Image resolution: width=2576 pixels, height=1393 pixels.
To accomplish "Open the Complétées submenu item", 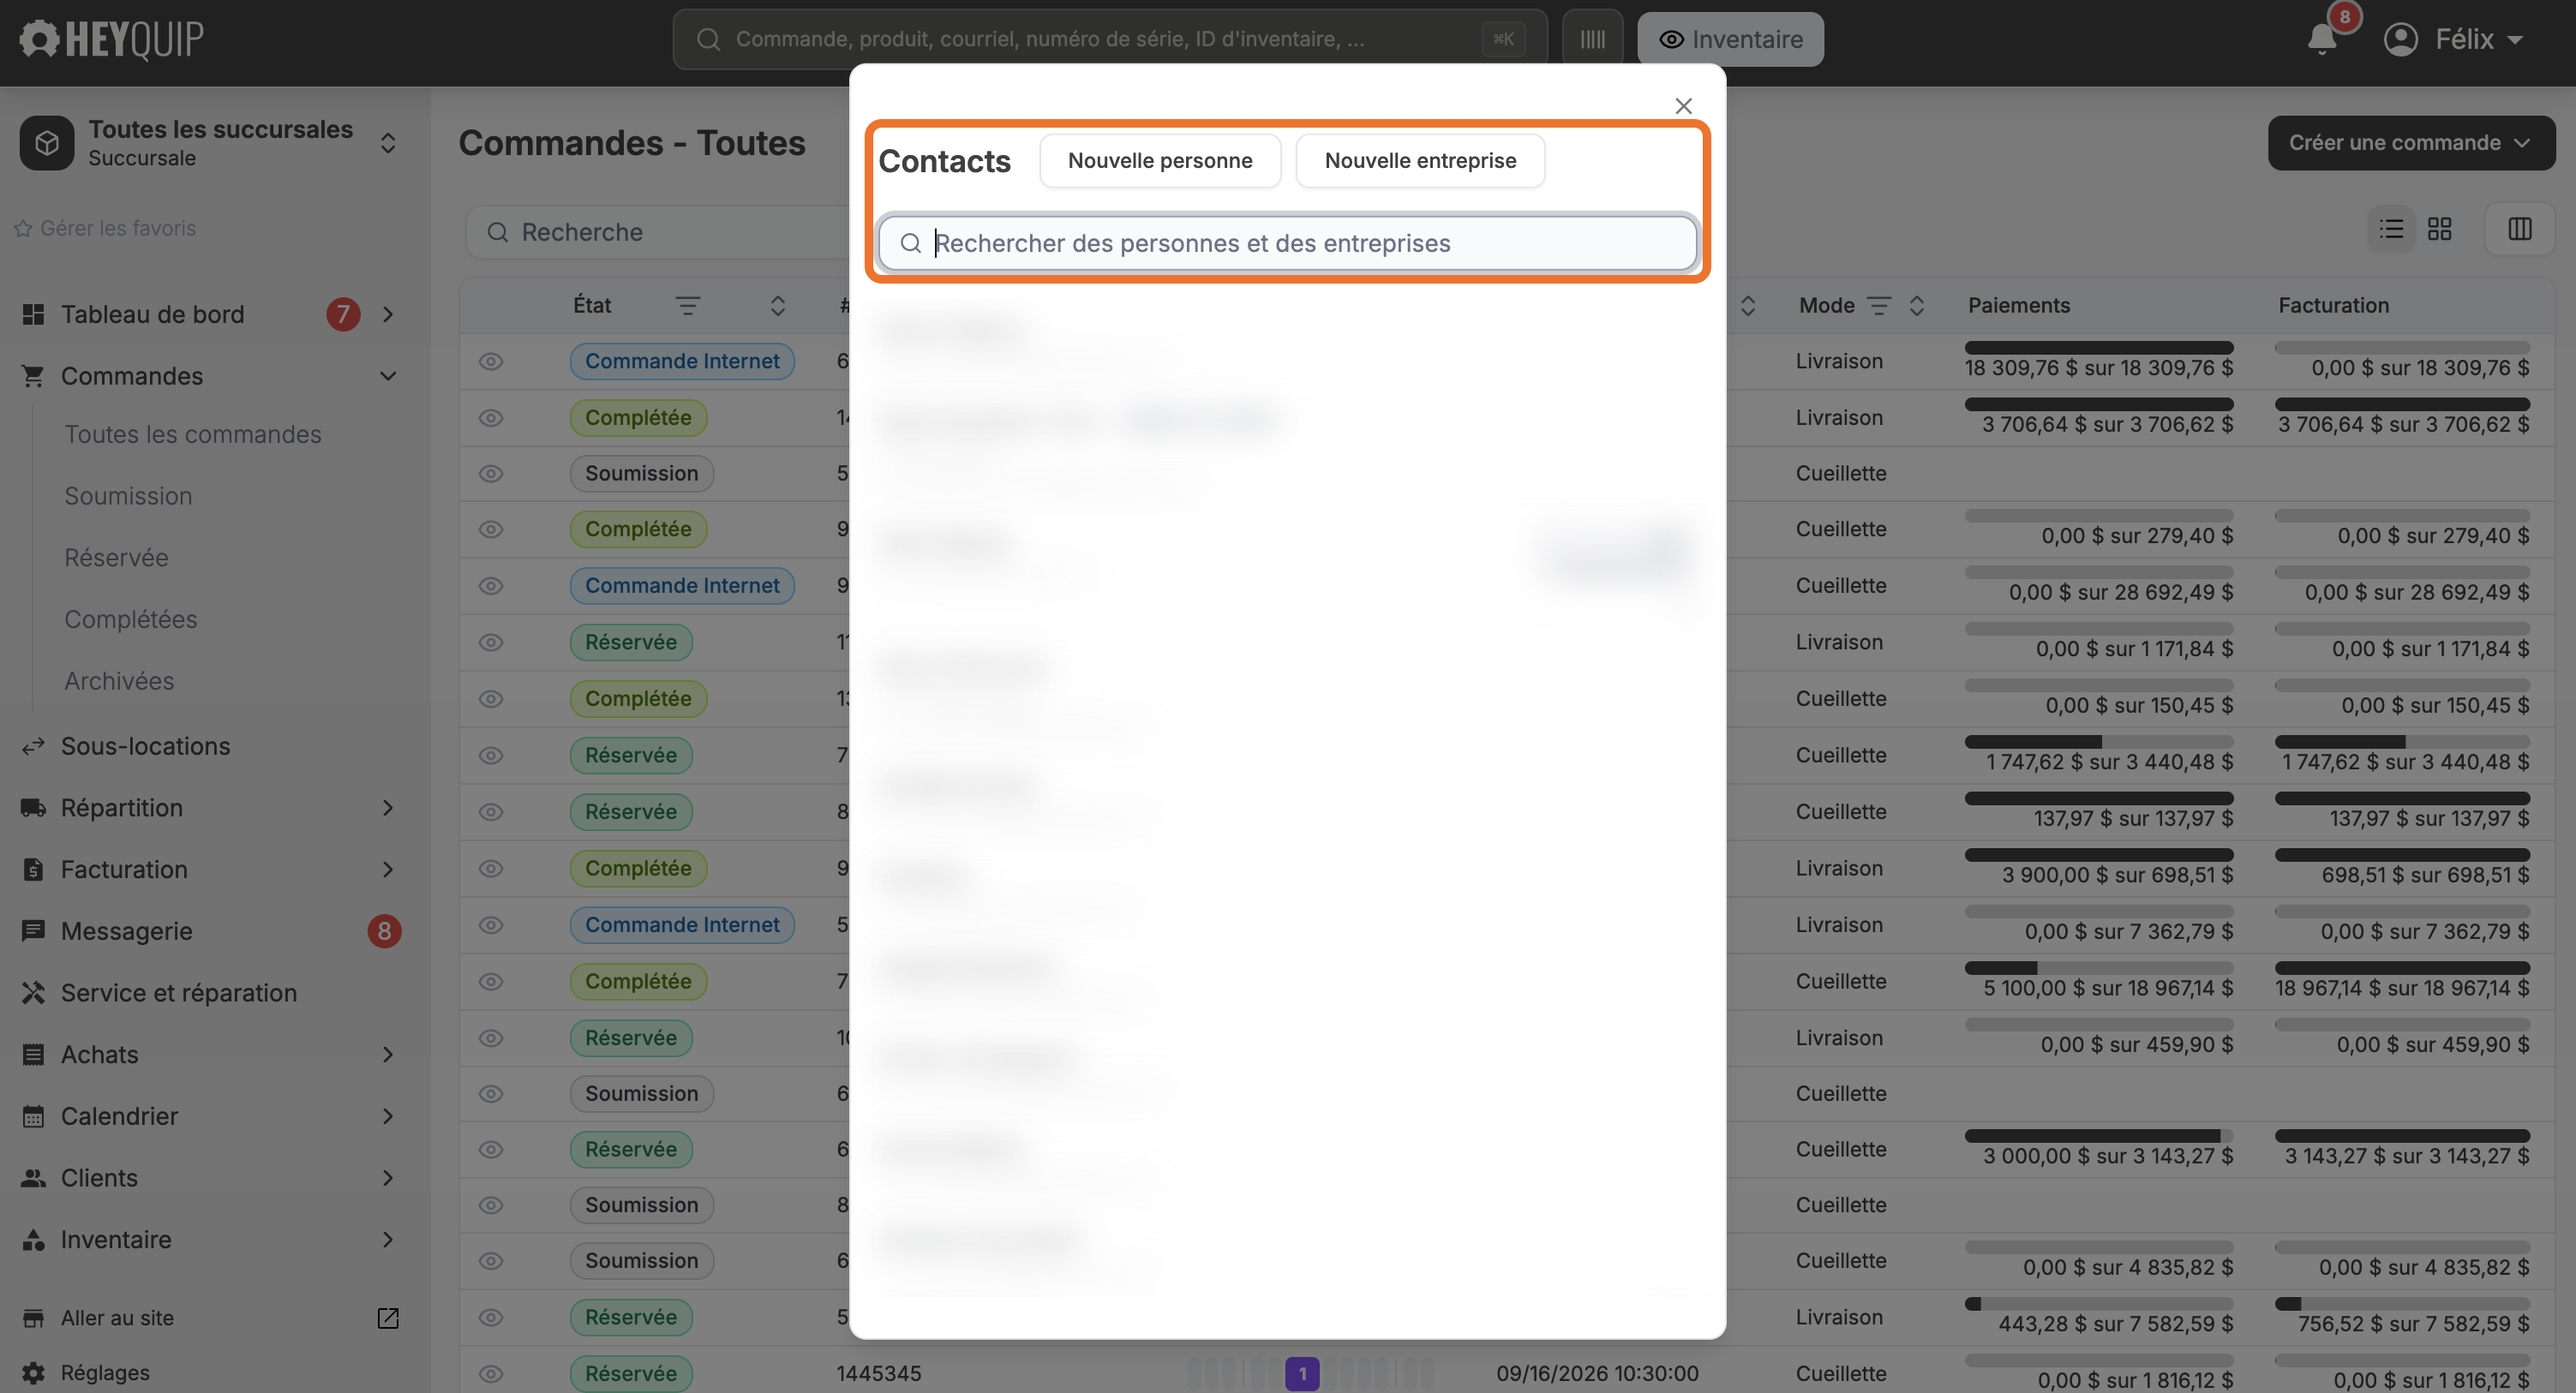I will click(131, 620).
